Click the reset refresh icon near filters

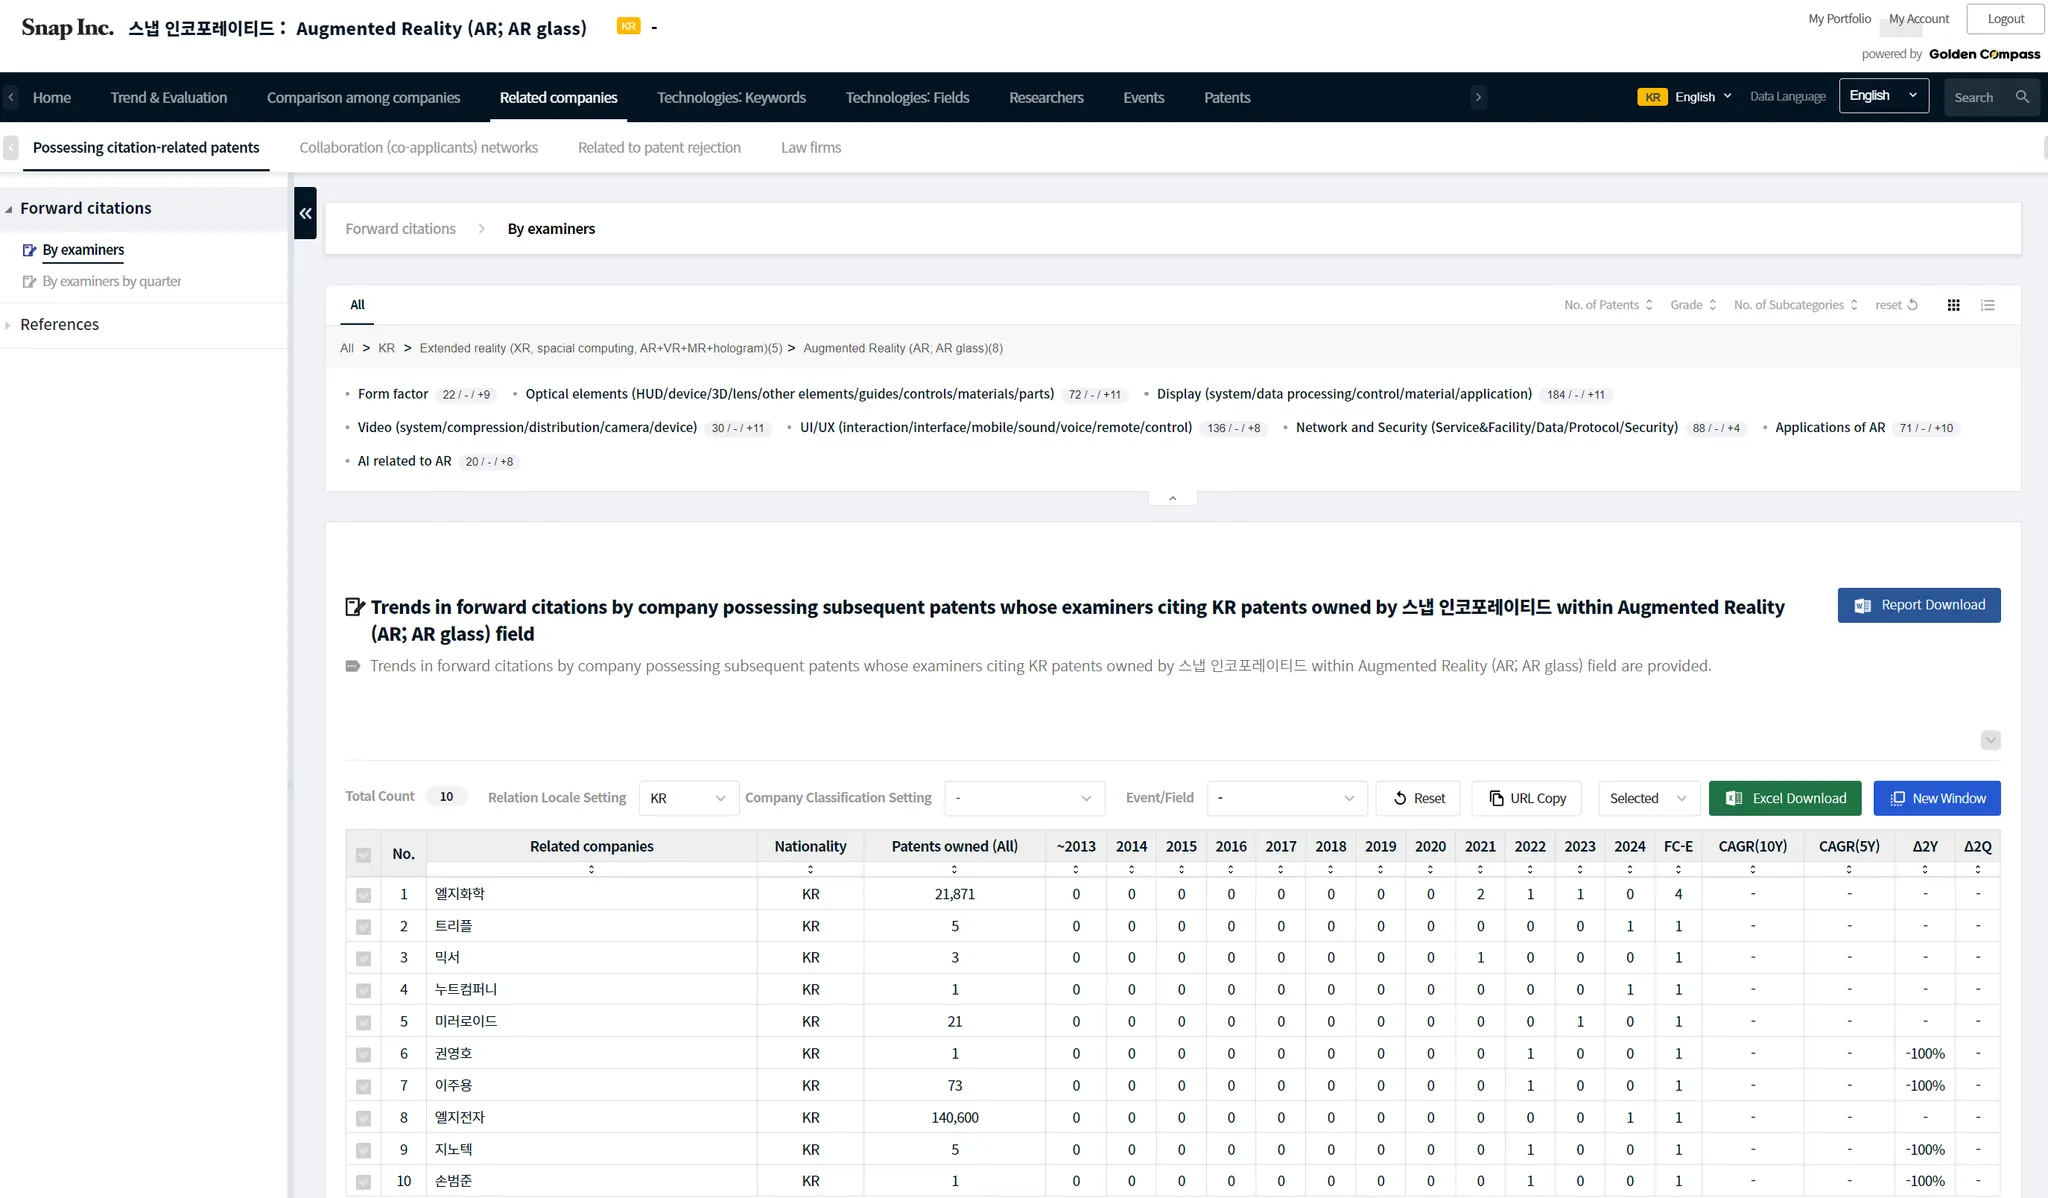click(1912, 305)
